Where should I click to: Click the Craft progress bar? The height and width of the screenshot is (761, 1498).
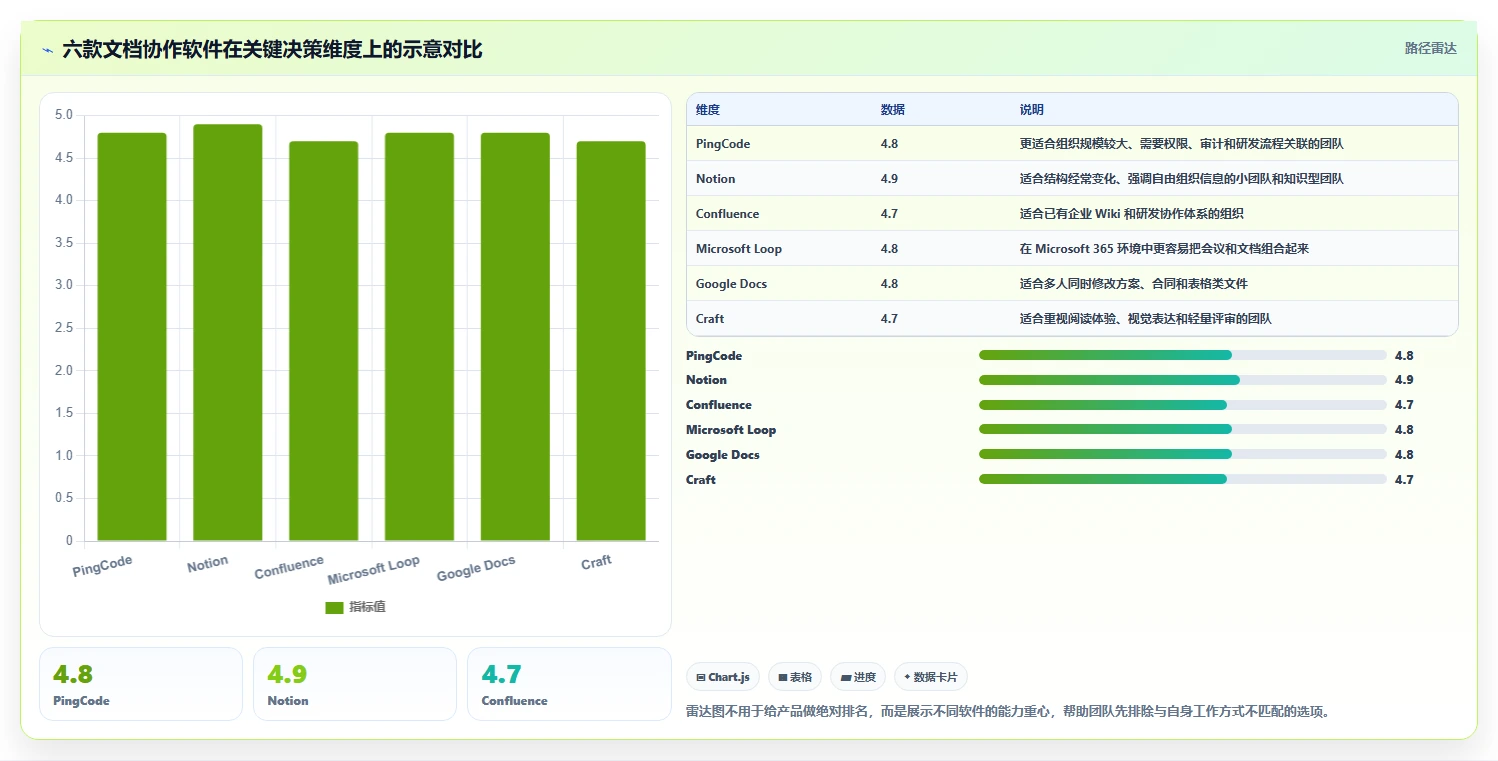1183,479
